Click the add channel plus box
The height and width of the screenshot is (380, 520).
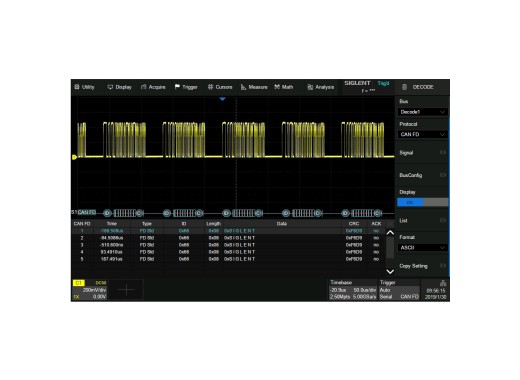[x=127, y=290]
